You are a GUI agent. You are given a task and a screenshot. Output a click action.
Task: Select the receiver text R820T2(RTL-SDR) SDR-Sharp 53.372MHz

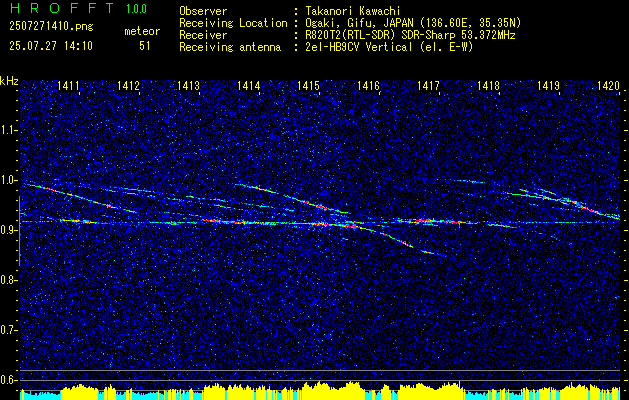pyautogui.click(x=410, y=35)
